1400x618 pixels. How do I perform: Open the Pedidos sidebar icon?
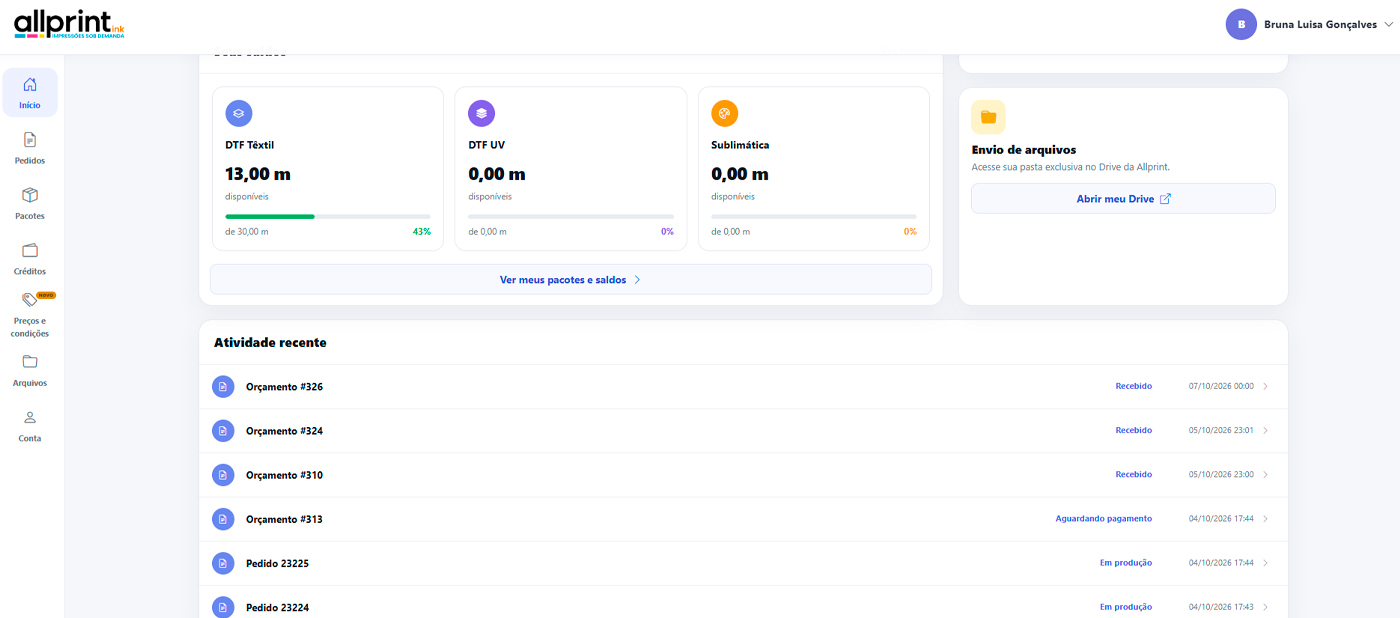(x=30, y=140)
